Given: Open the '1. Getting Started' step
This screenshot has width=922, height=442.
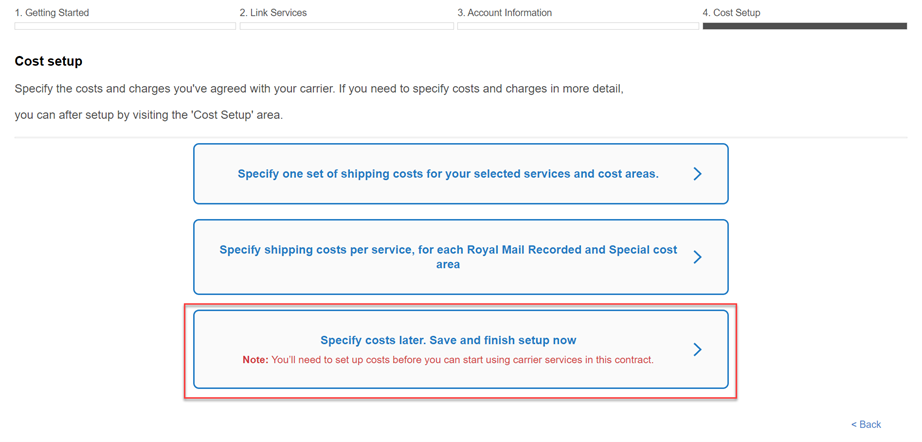Looking at the screenshot, I should click(52, 12).
